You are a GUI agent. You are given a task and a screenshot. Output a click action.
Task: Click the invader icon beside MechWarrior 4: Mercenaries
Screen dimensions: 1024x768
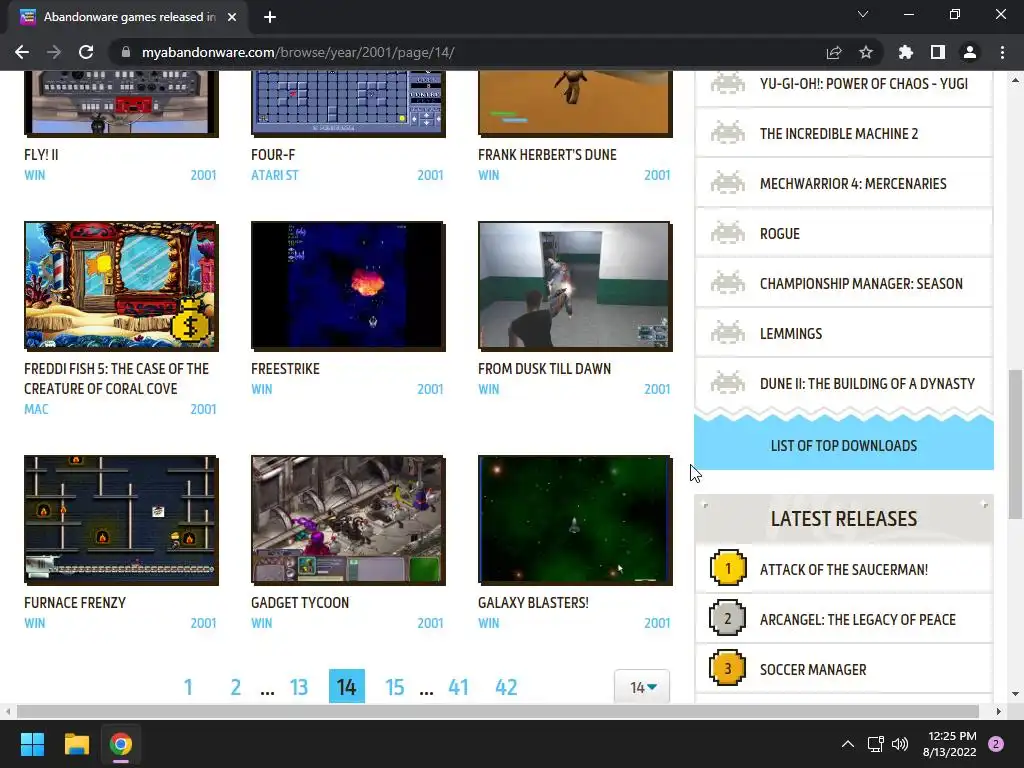728,183
